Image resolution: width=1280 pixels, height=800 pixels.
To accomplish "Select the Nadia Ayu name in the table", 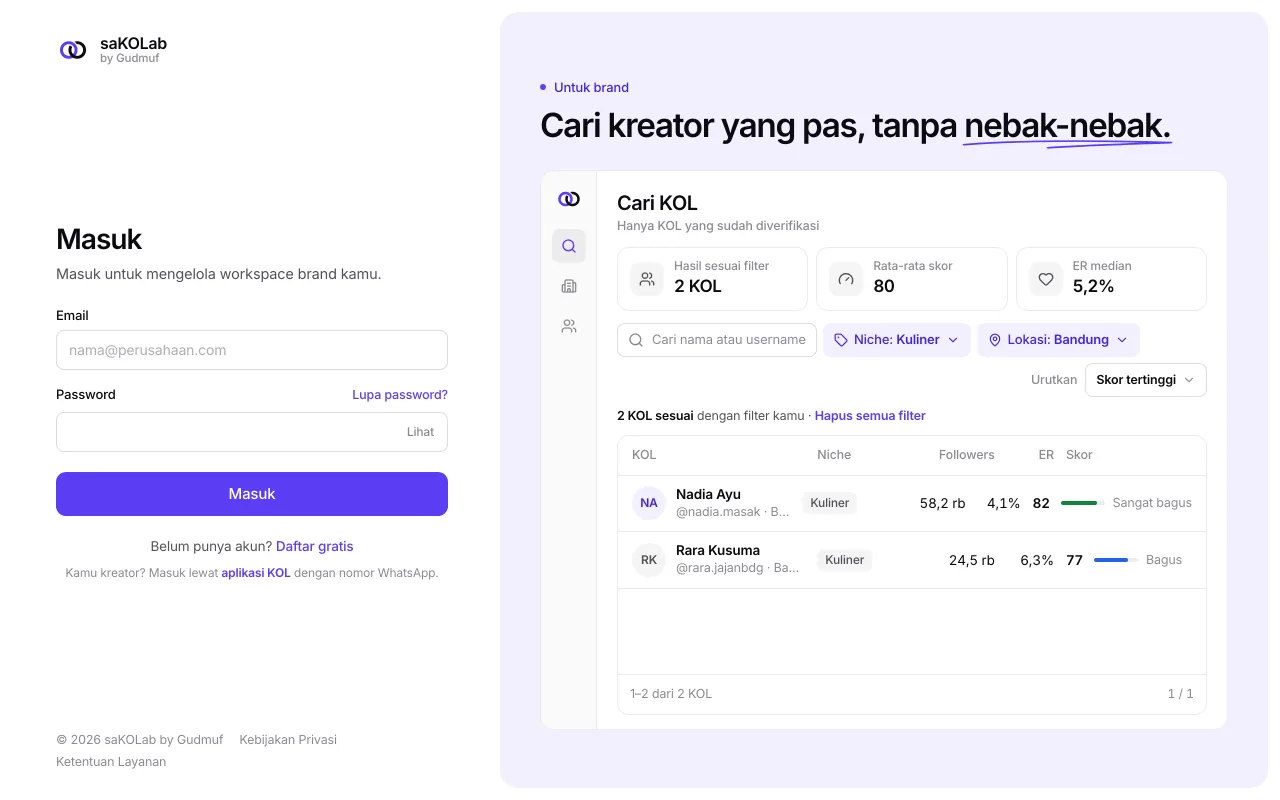I will coord(708,494).
